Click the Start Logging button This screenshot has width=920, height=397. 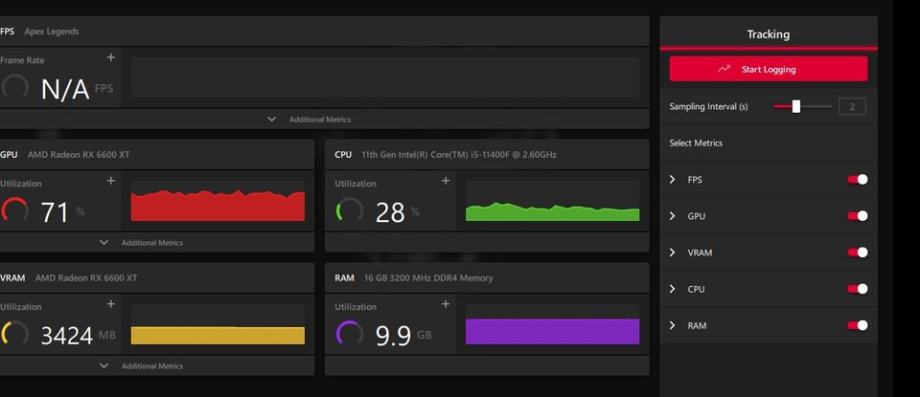(x=768, y=69)
